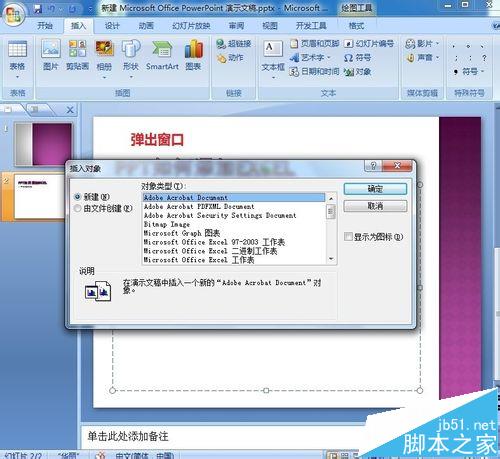Insert slide number (幻灯片编号)
Image resolution: width=500 pixels, height=459 pixels.
(x=369, y=43)
